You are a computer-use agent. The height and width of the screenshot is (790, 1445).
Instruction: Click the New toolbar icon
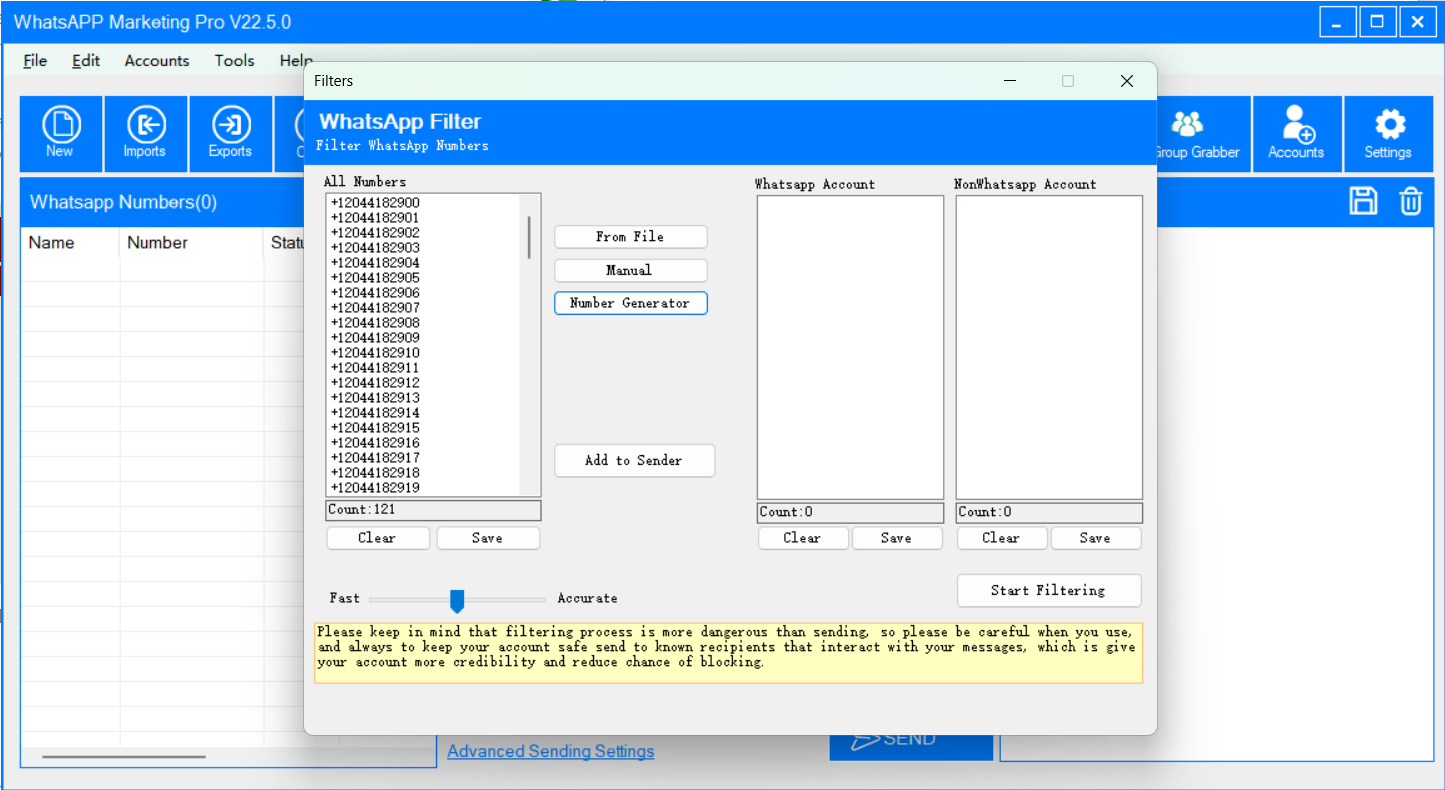[61, 134]
